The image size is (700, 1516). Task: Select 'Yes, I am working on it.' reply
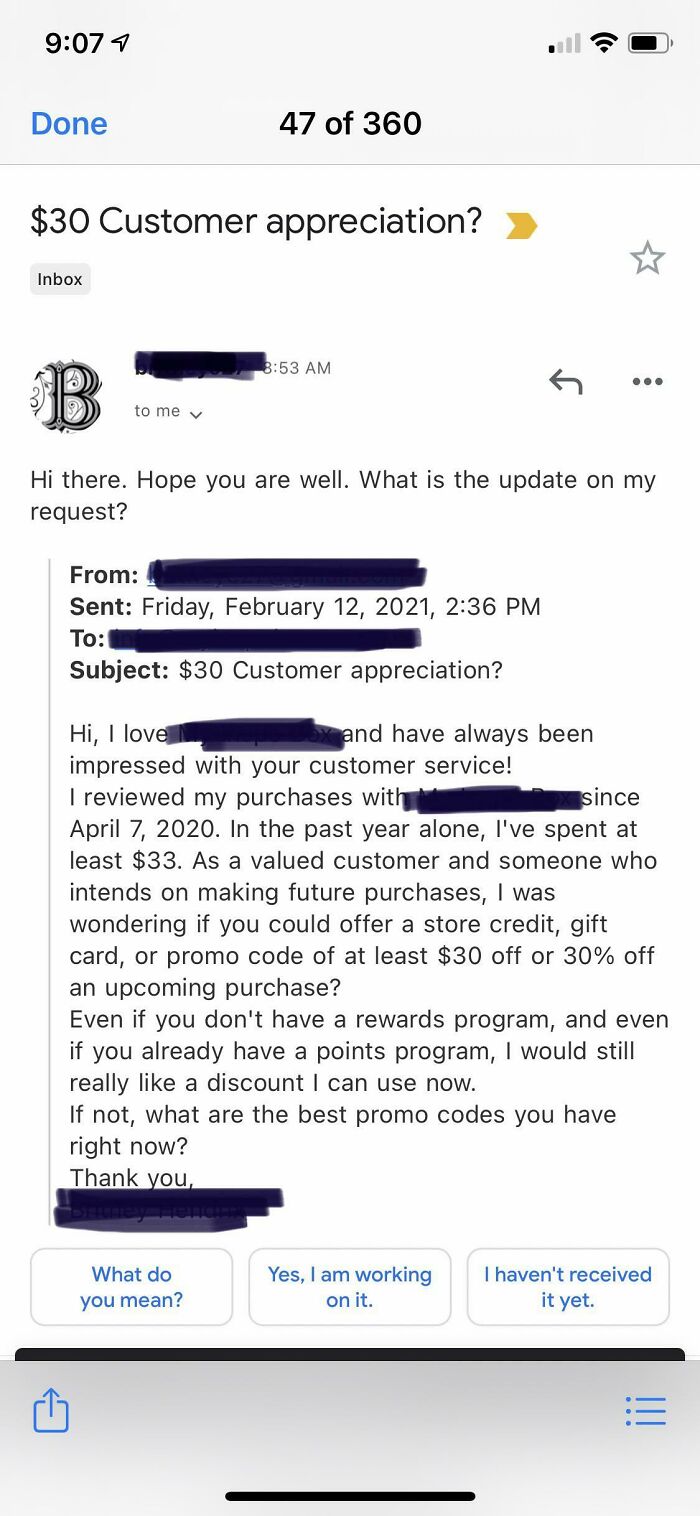pyautogui.click(x=350, y=1288)
